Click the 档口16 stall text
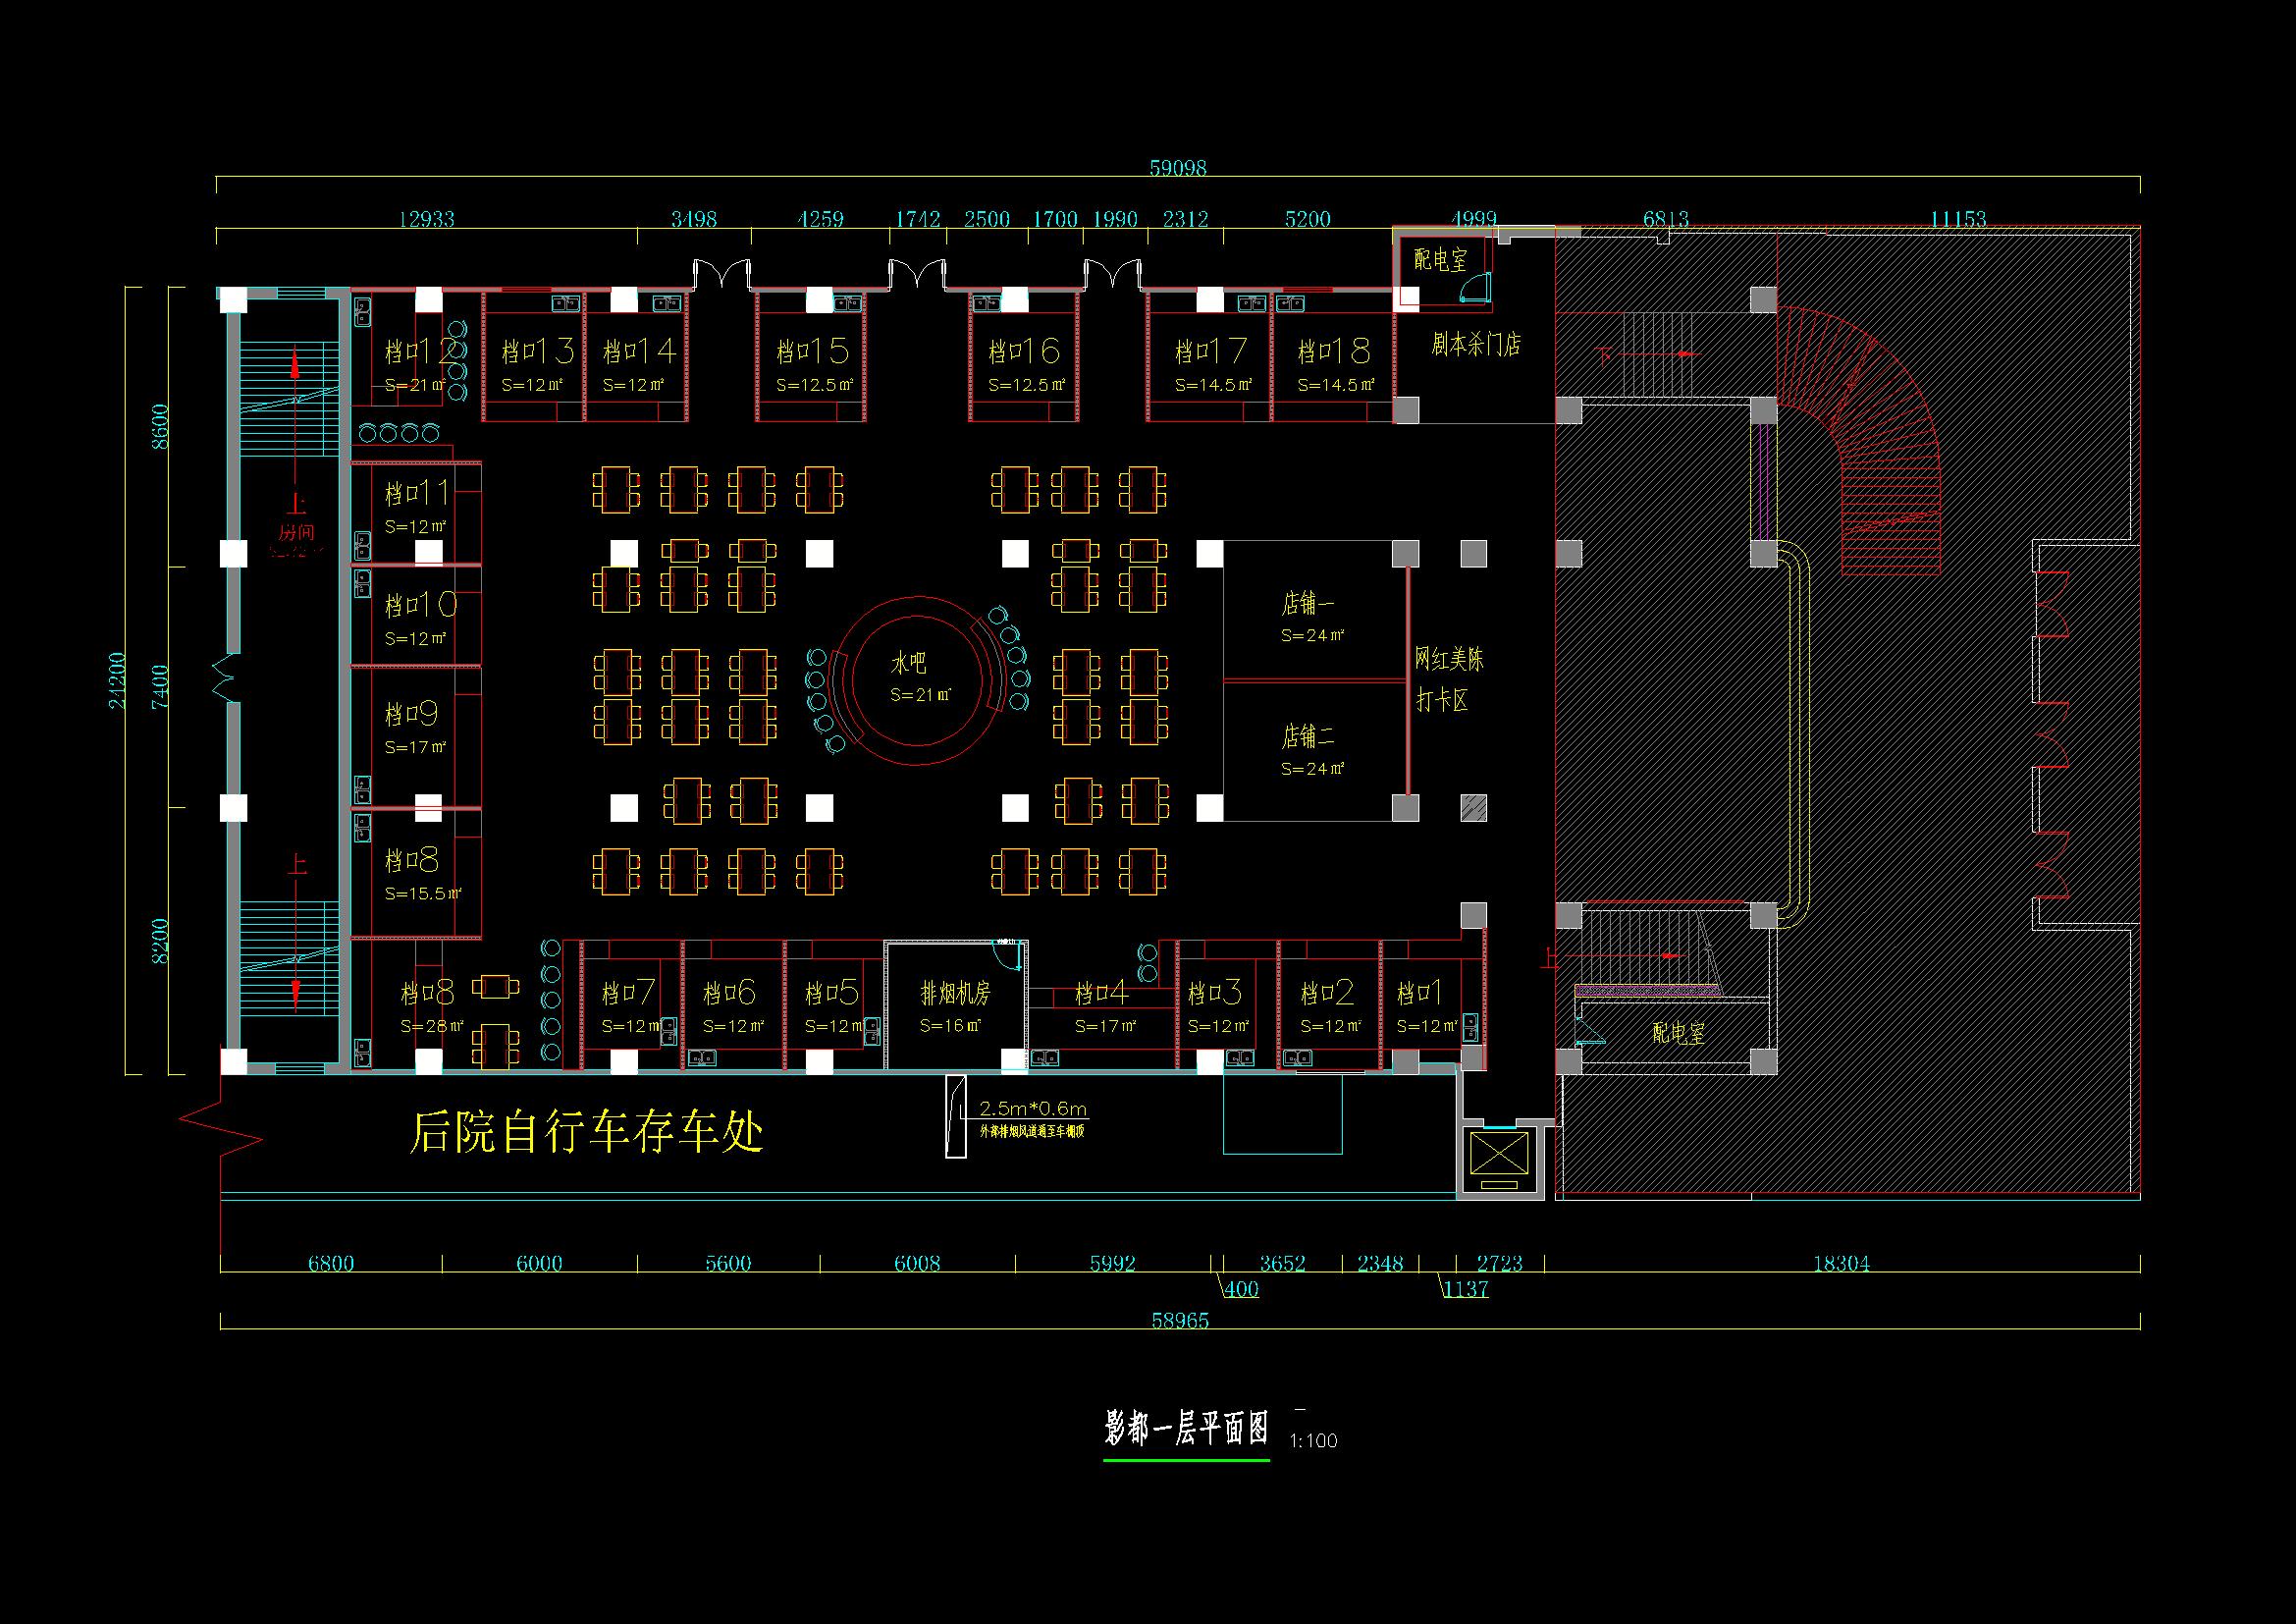This screenshot has height=1624, width=2296. point(1024,351)
